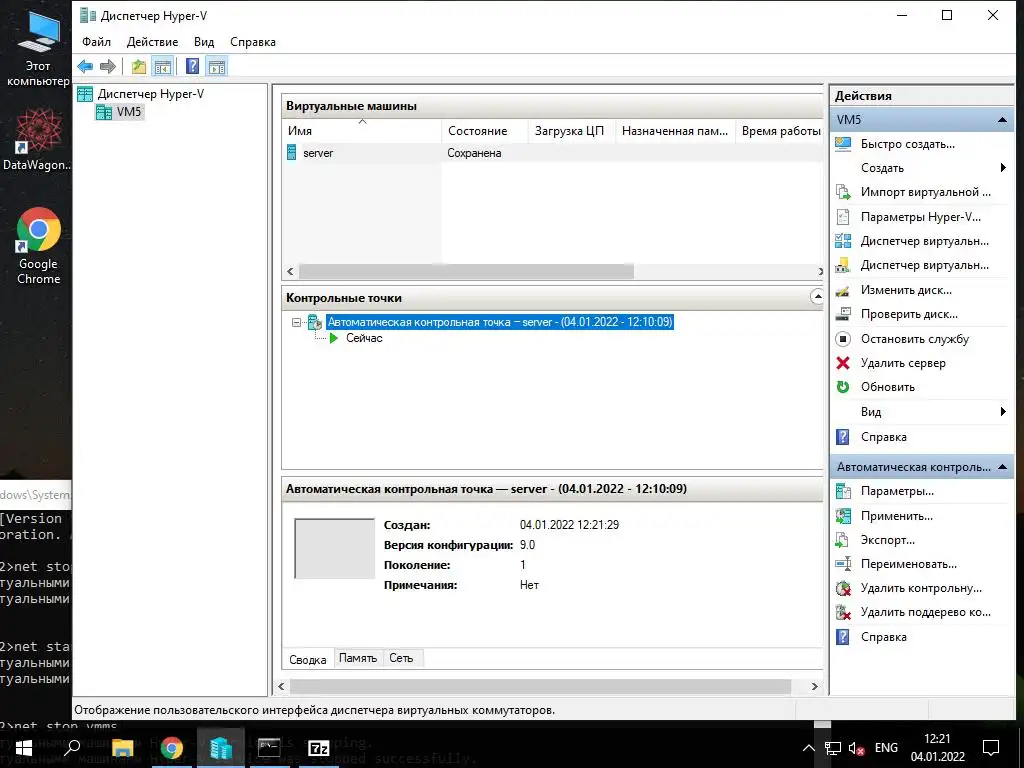The width and height of the screenshot is (1024, 768).
Task: Click the Up one level folder icon
Action: pyautogui.click(x=138, y=66)
